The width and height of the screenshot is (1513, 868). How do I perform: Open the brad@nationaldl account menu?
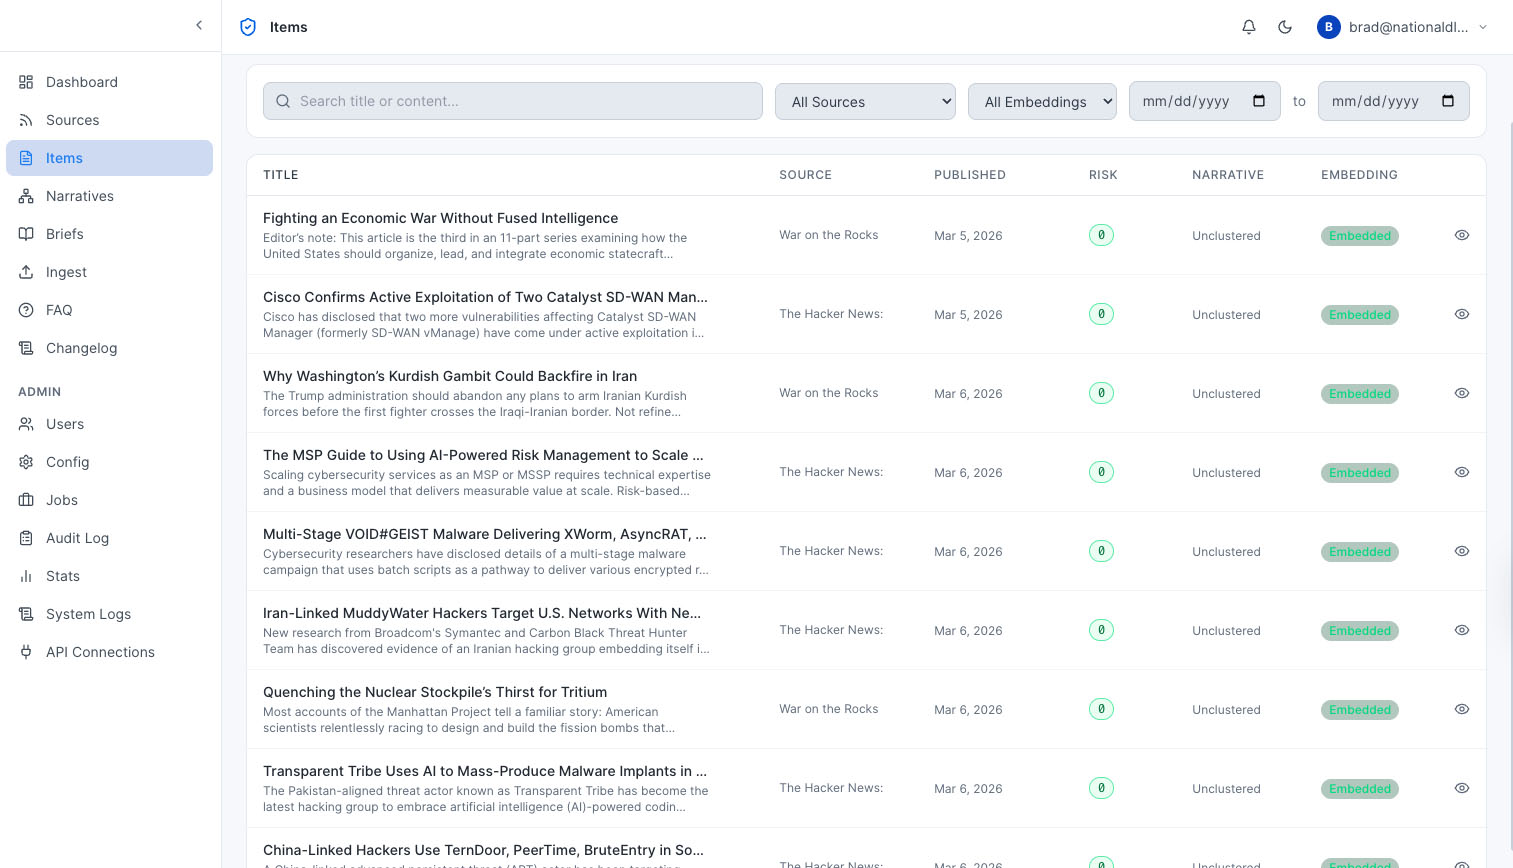point(1402,27)
